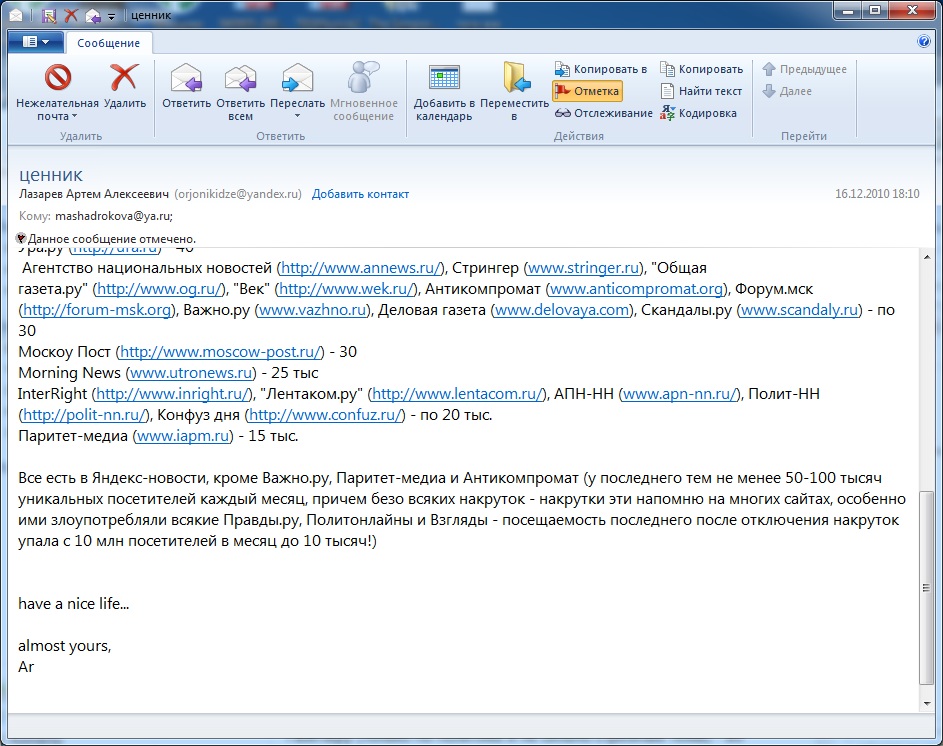943x746 pixels.
Task: Toggle Отслеживание (watch) for this conversation
Action: coord(603,113)
